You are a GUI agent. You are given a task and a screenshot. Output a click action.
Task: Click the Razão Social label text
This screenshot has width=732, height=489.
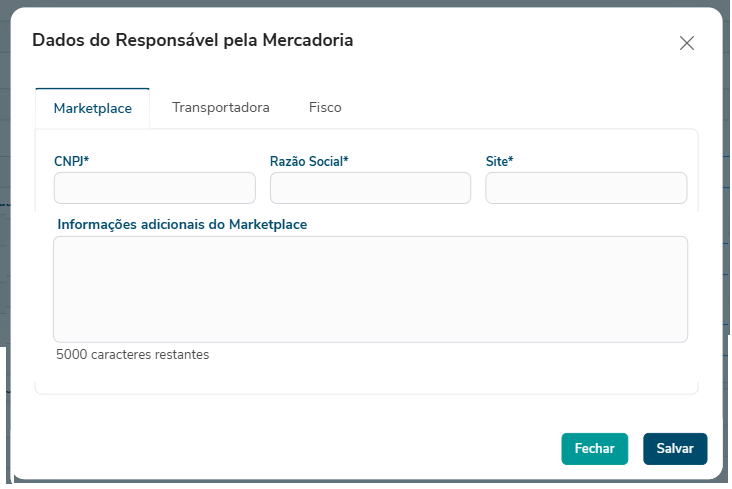click(x=306, y=160)
